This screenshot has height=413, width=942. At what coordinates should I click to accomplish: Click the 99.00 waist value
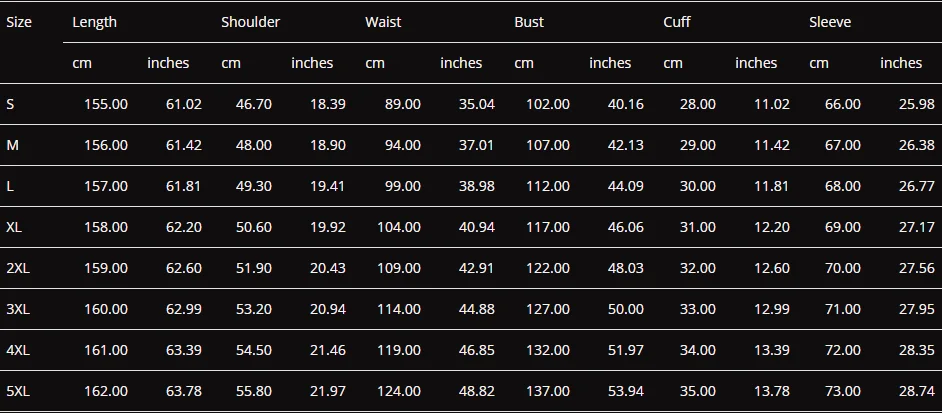(403, 186)
